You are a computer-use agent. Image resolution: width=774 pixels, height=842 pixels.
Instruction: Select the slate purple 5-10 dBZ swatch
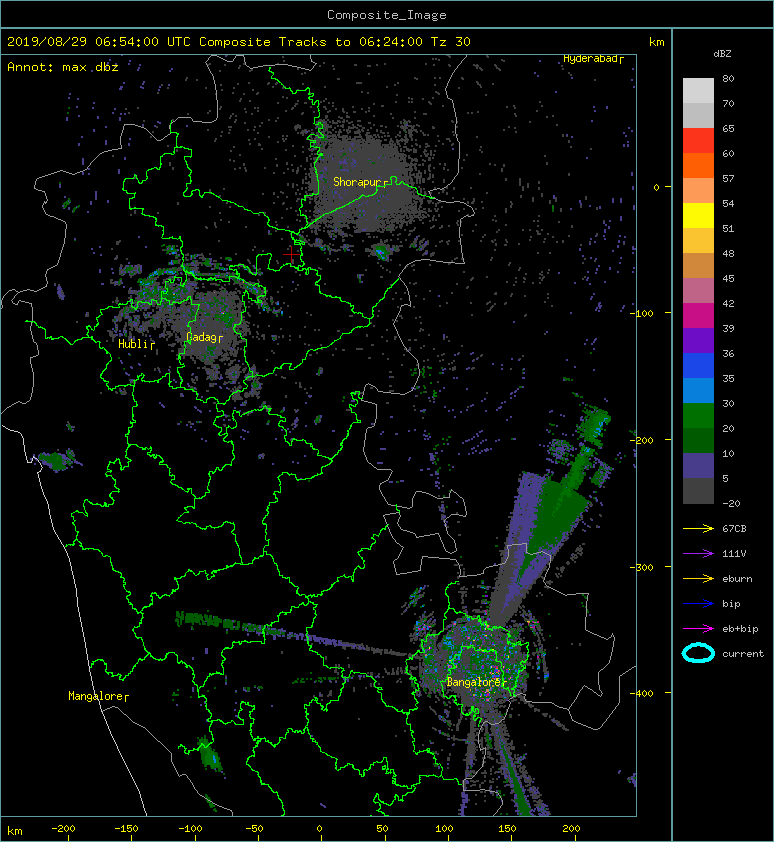tap(698, 465)
